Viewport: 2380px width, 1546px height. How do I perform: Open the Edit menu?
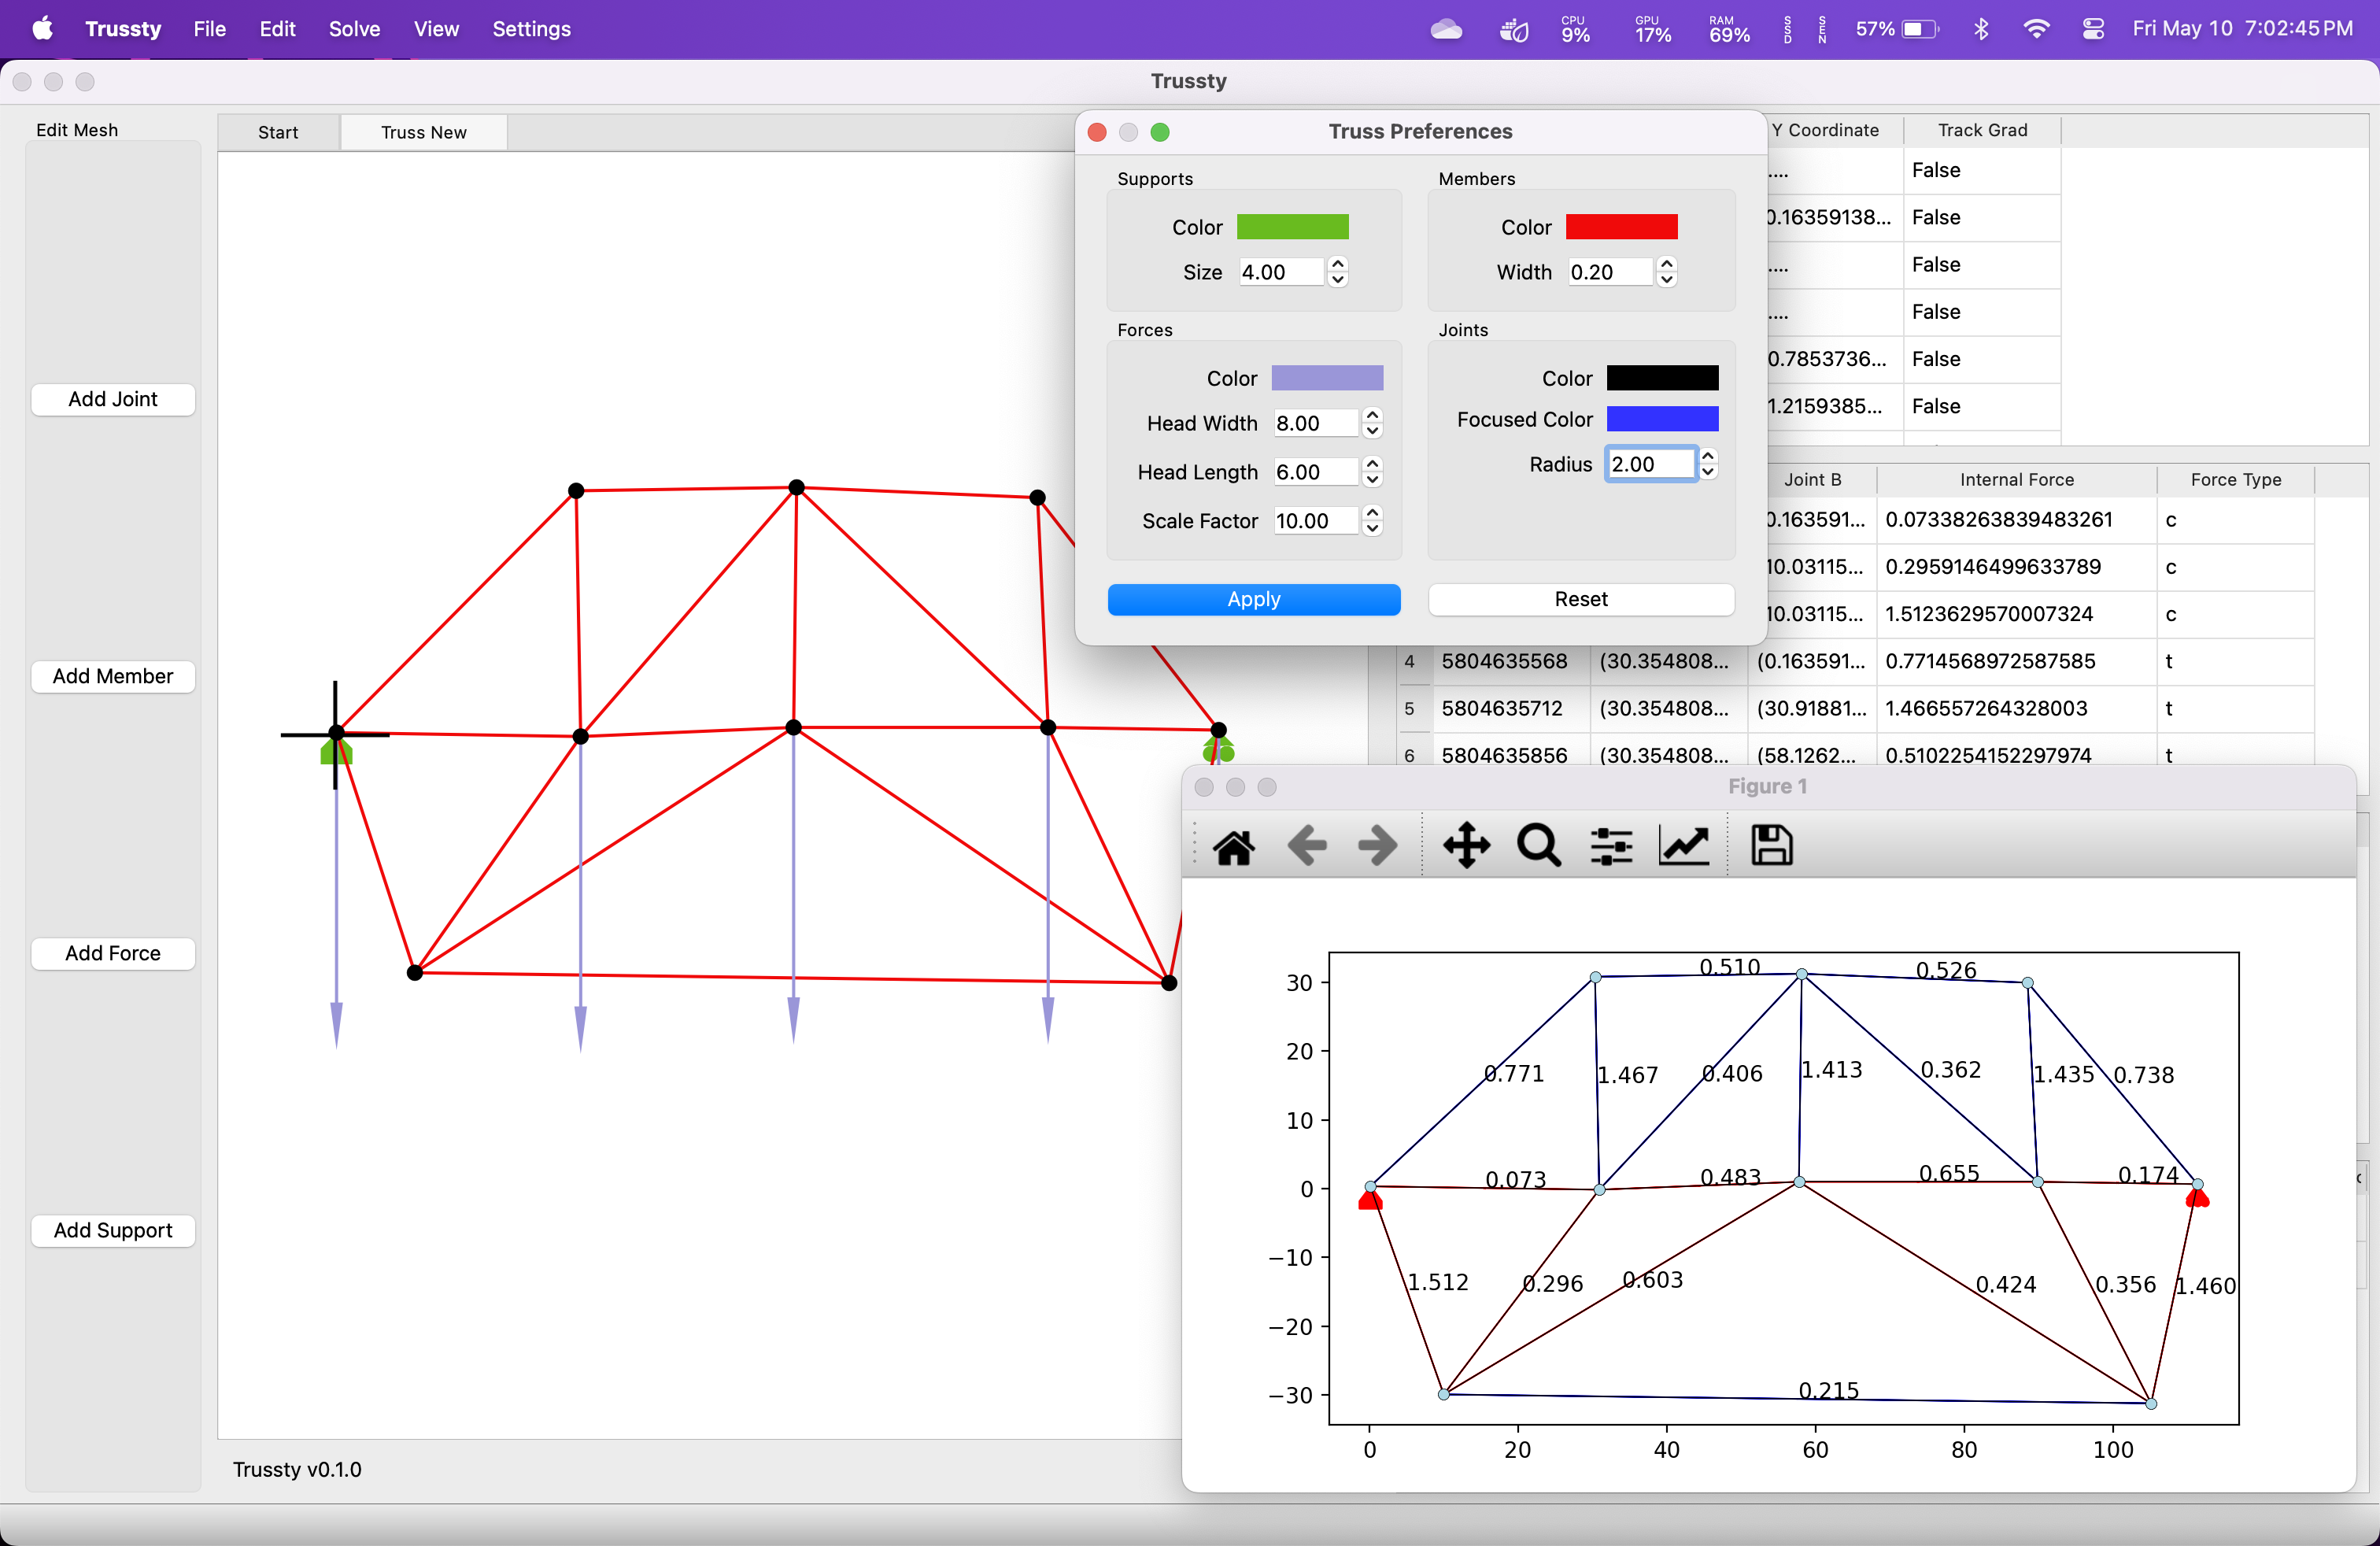(277, 29)
